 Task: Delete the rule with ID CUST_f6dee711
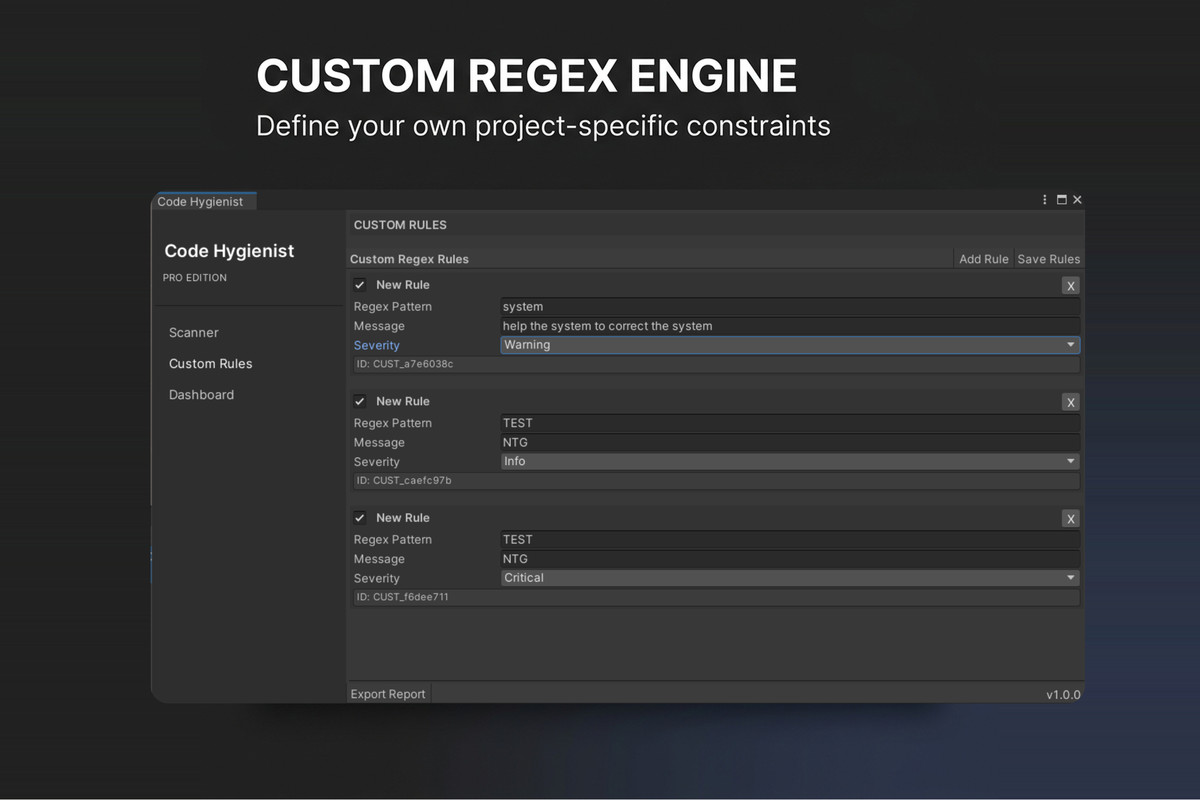[x=1071, y=519]
